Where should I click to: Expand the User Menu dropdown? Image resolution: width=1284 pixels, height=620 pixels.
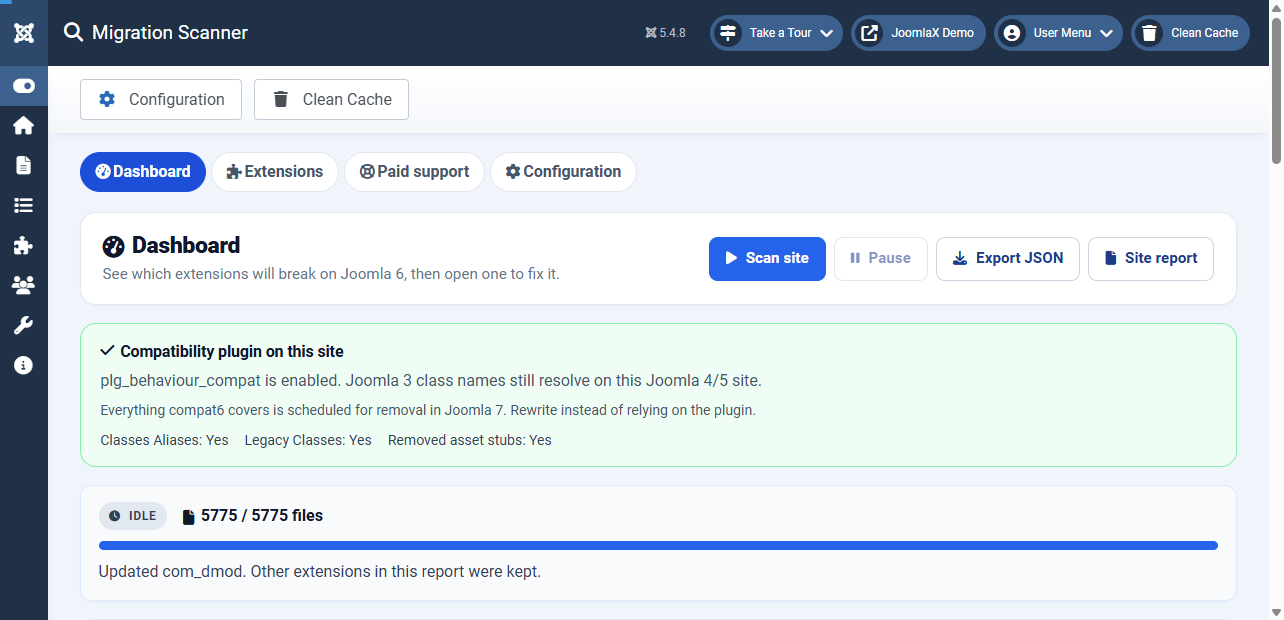(1059, 33)
